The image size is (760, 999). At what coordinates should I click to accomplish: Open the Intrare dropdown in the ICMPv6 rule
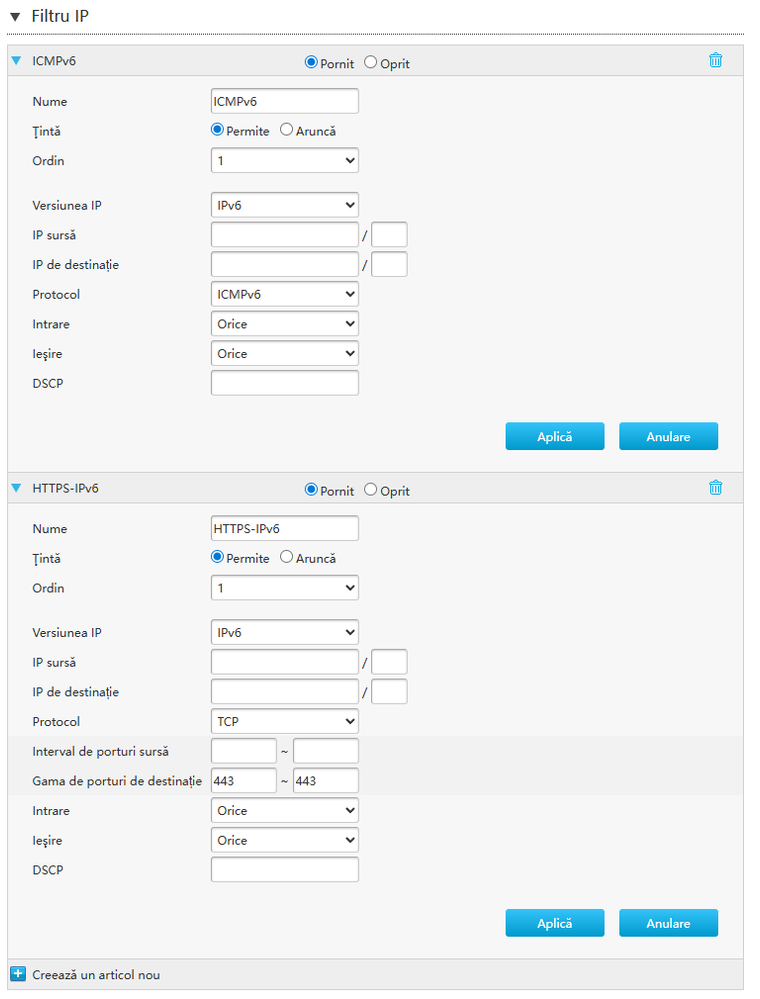click(x=284, y=323)
